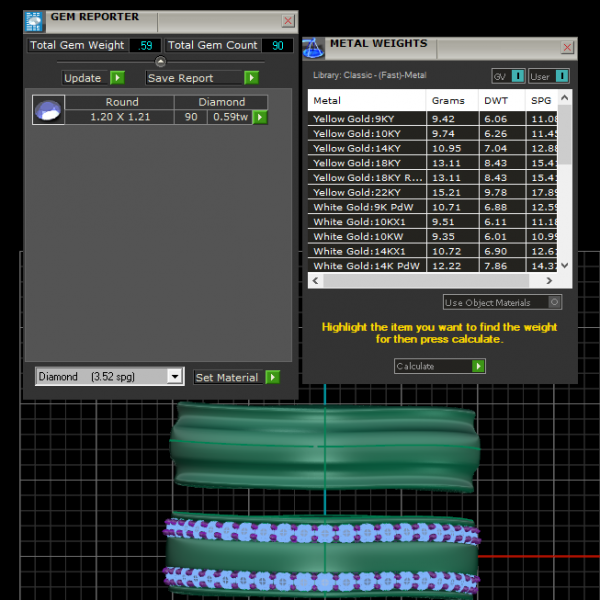The image size is (600, 600).
Task: Close the Gem Reporter window
Action: (x=288, y=20)
